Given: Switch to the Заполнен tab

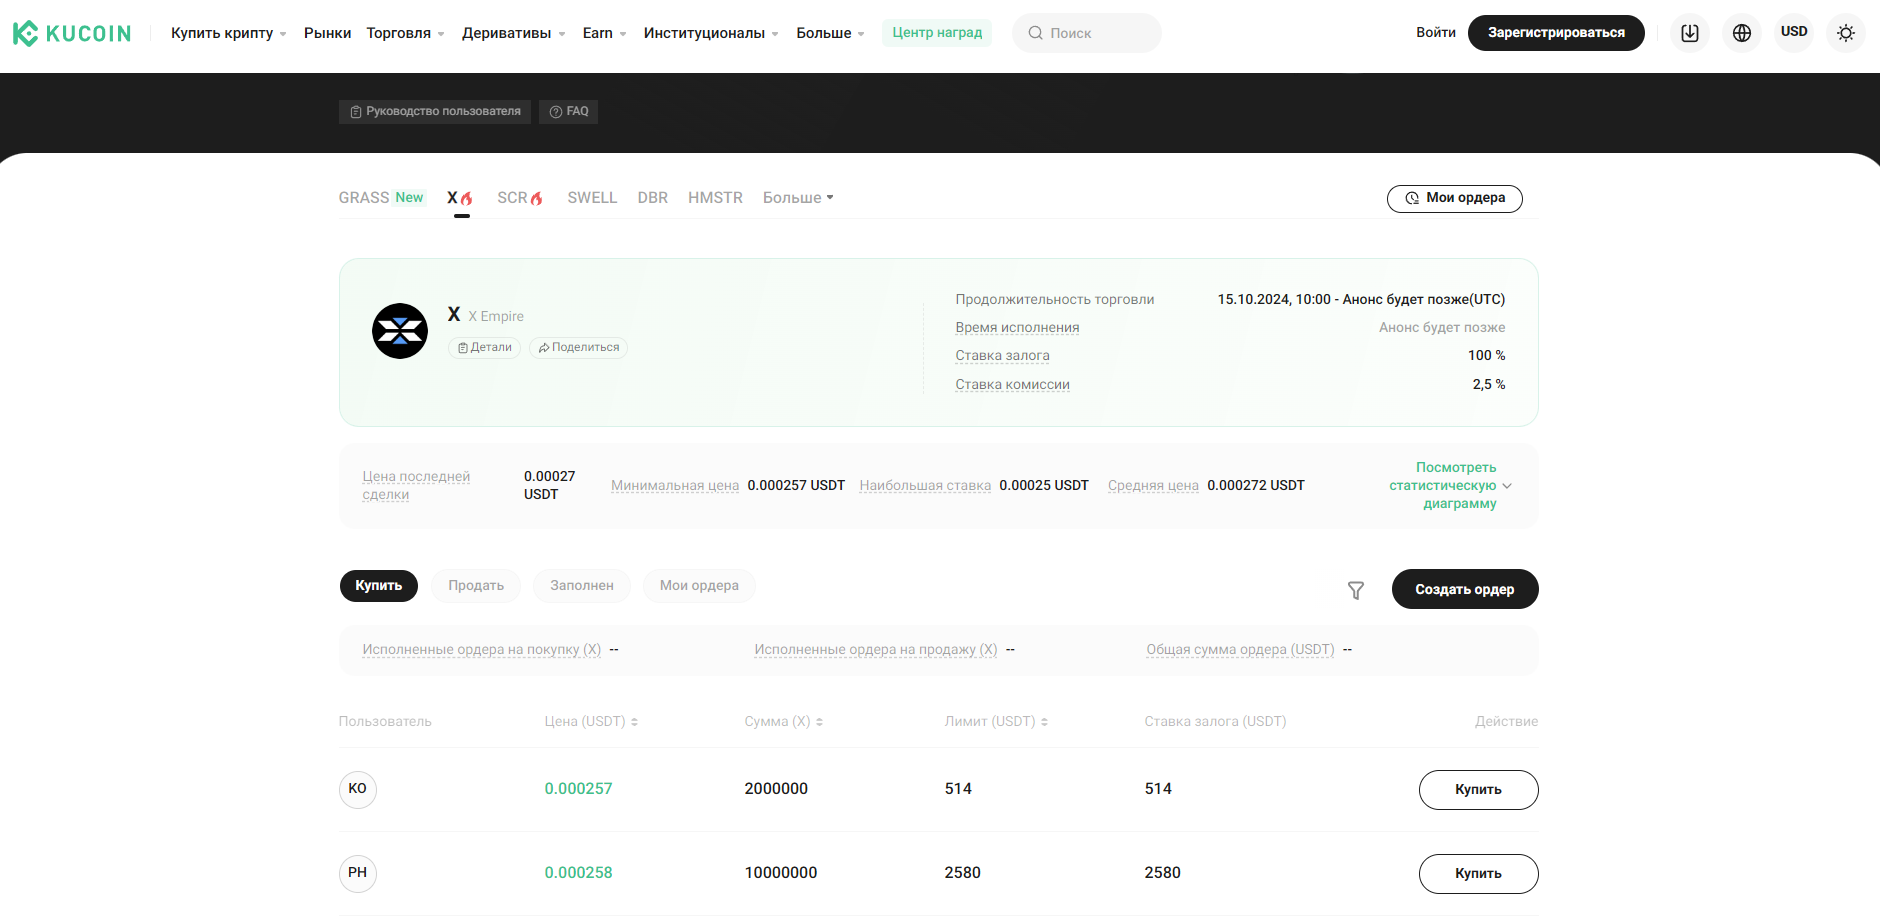Looking at the screenshot, I should (582, 586).
